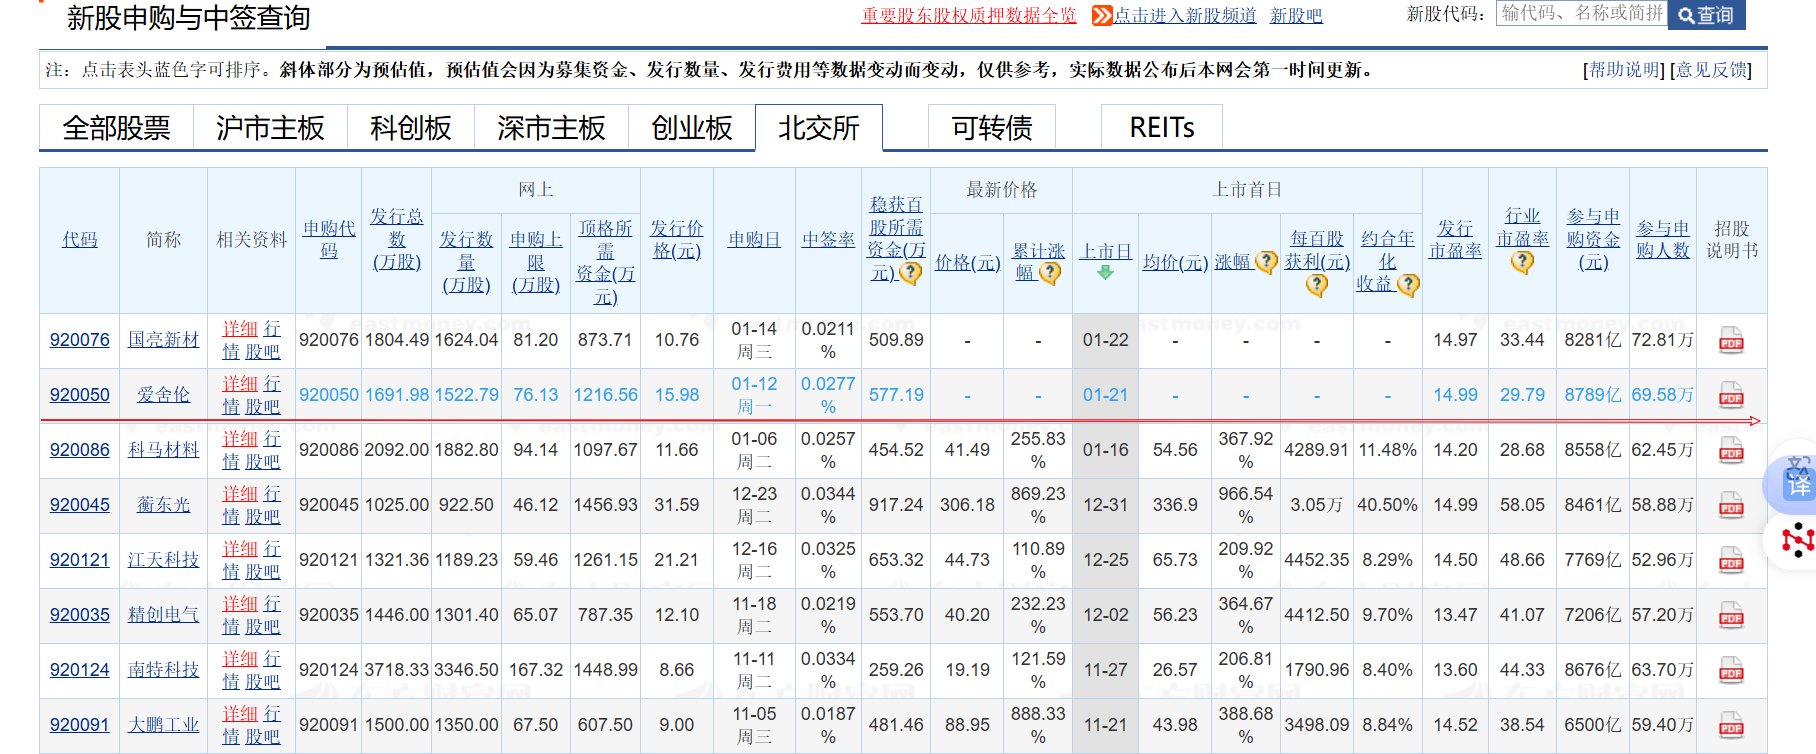Click help icon under 行业市盈率

click(1522, 262)
